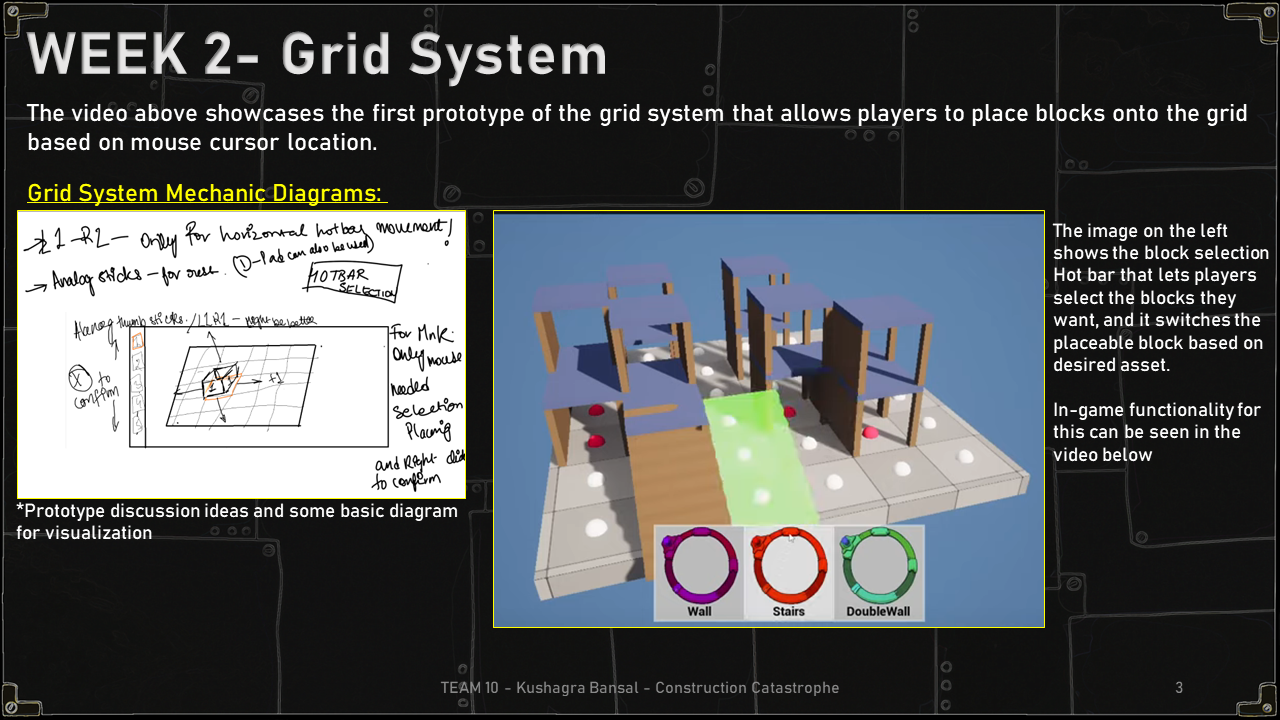Select the purple Wall ring icon
This screenshot has height=720, width=1280.
pyautogui.click(x=698, y=565)
